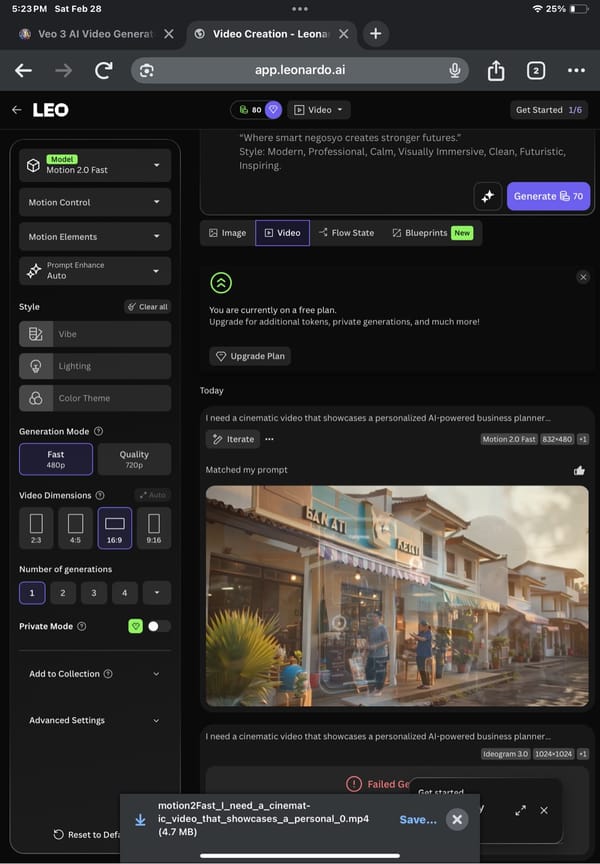Switch to the Image tab
The width and height of the screenshot is (600, 864).
(227, 233)
